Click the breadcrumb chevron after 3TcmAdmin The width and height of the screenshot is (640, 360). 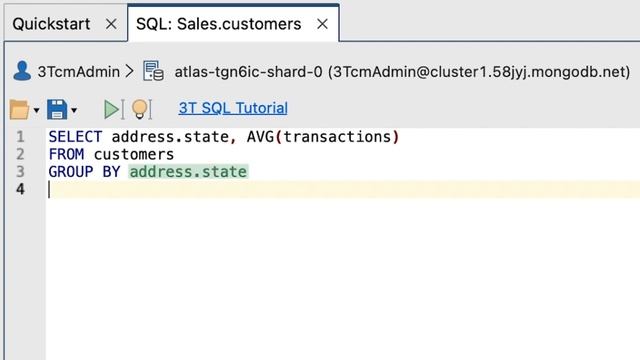click(x=129, y=71)
